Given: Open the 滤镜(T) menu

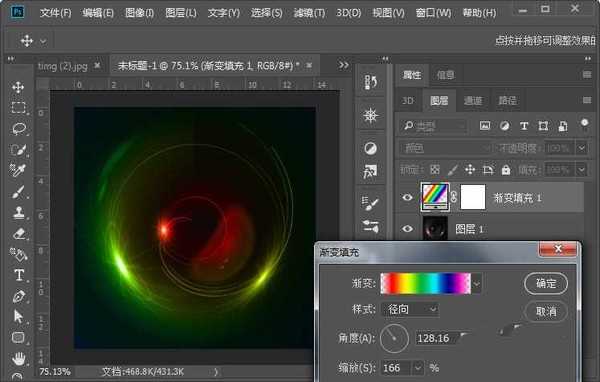Looking at the screenshot, I should pos(309,13).
